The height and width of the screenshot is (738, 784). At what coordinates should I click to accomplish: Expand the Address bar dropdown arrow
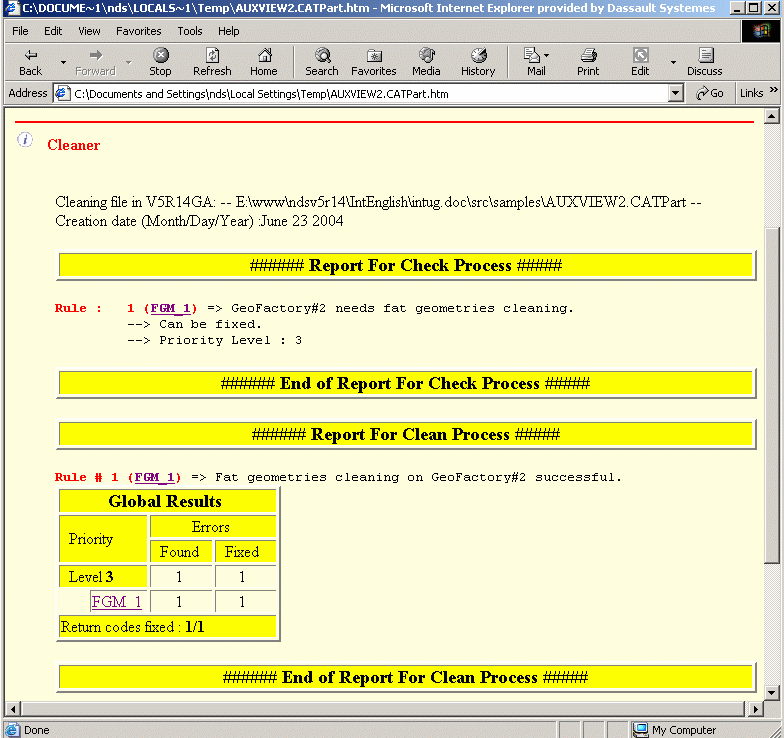[675, 93]
